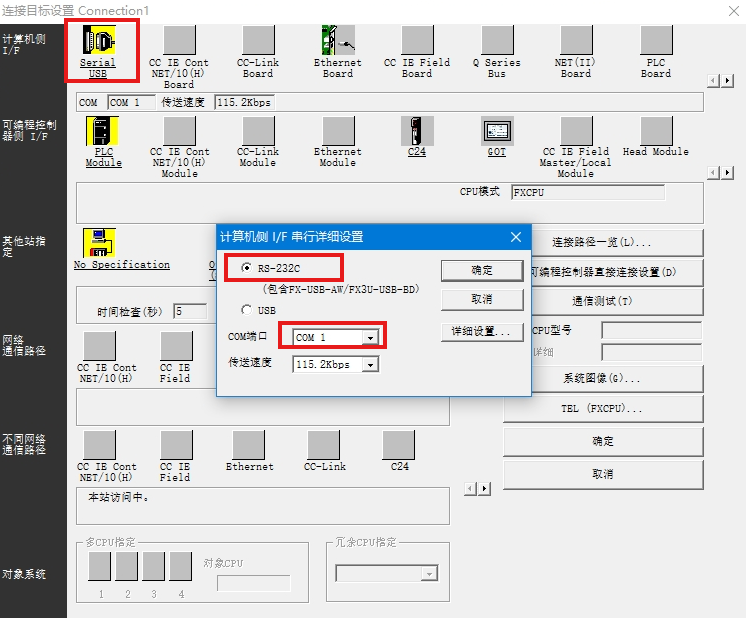Viewport: 746px width, 618px height.
Task: Click the TEL (FXCPU) button
Action: click(x=602, y=409)
